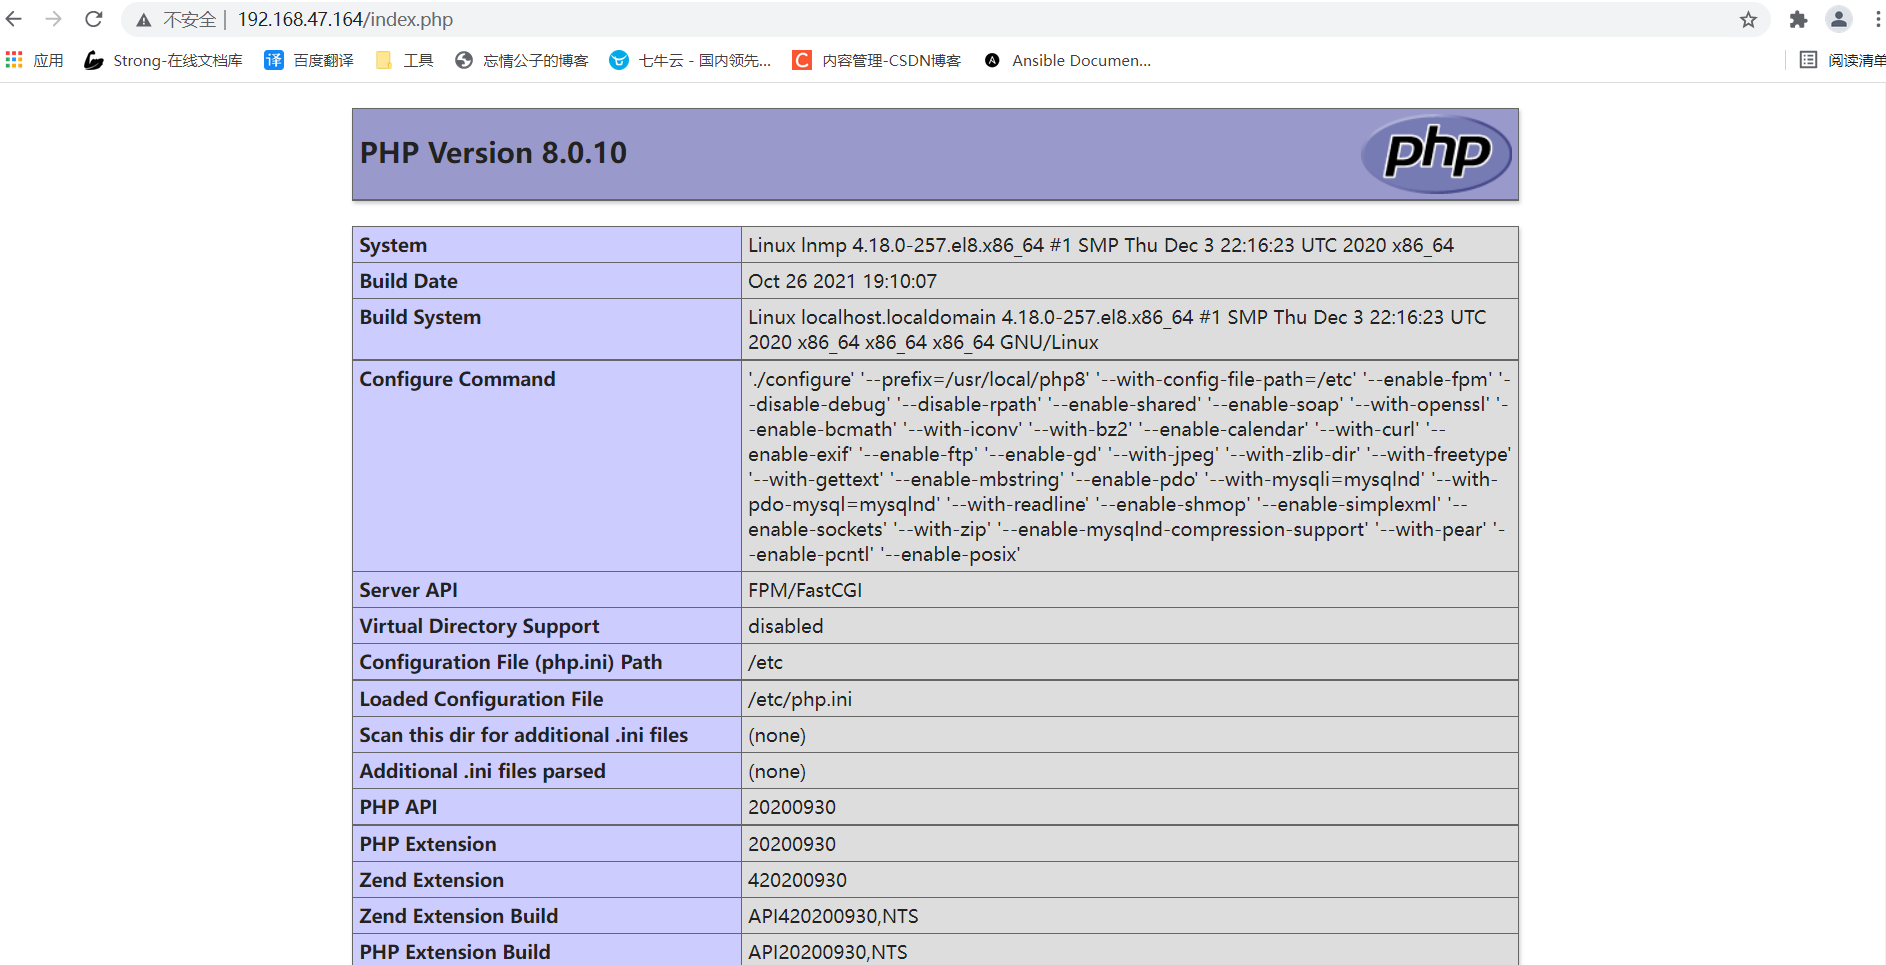1886x965 pixels.
Task: Open the apps grid shortcut
Action: [34, 60]
